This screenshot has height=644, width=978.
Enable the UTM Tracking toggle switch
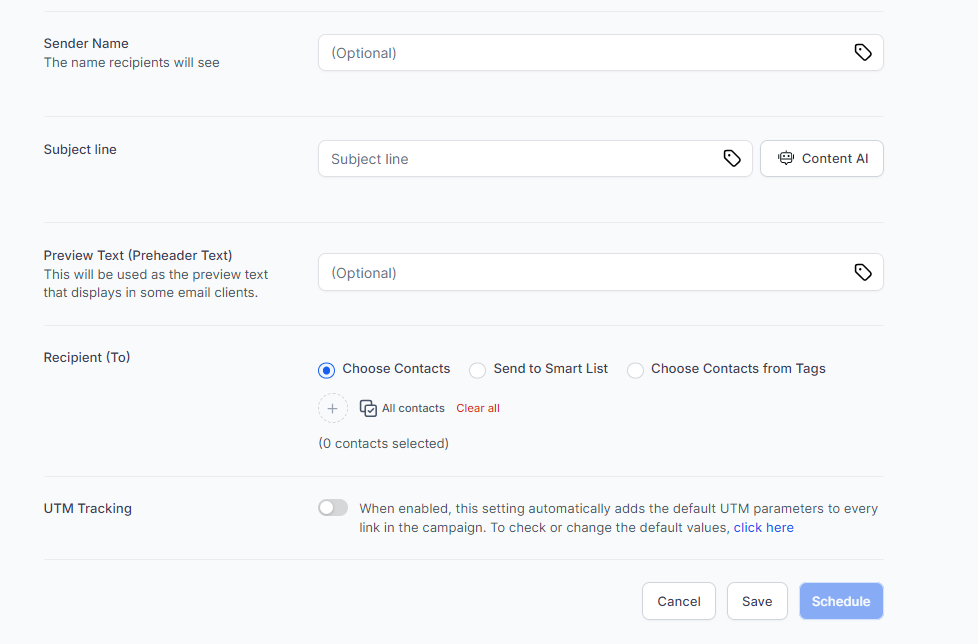point(333,508)
